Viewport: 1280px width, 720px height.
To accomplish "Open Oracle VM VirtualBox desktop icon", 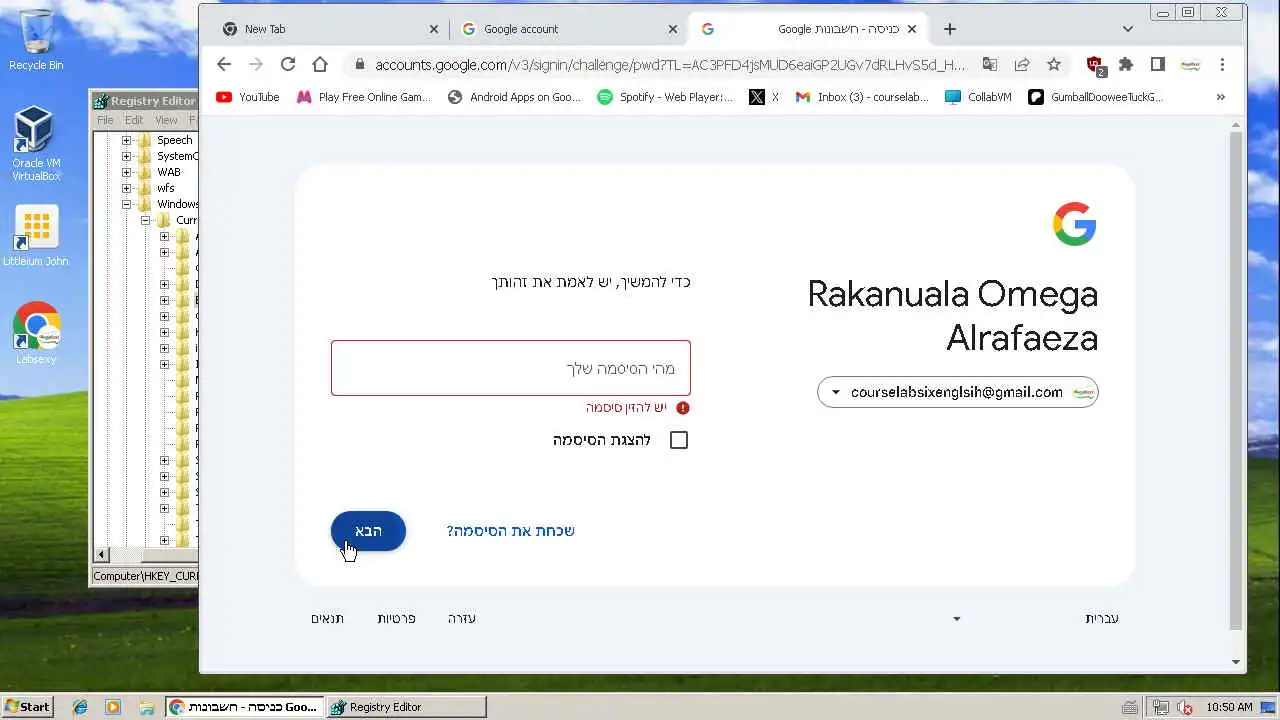I will point(36,145).
